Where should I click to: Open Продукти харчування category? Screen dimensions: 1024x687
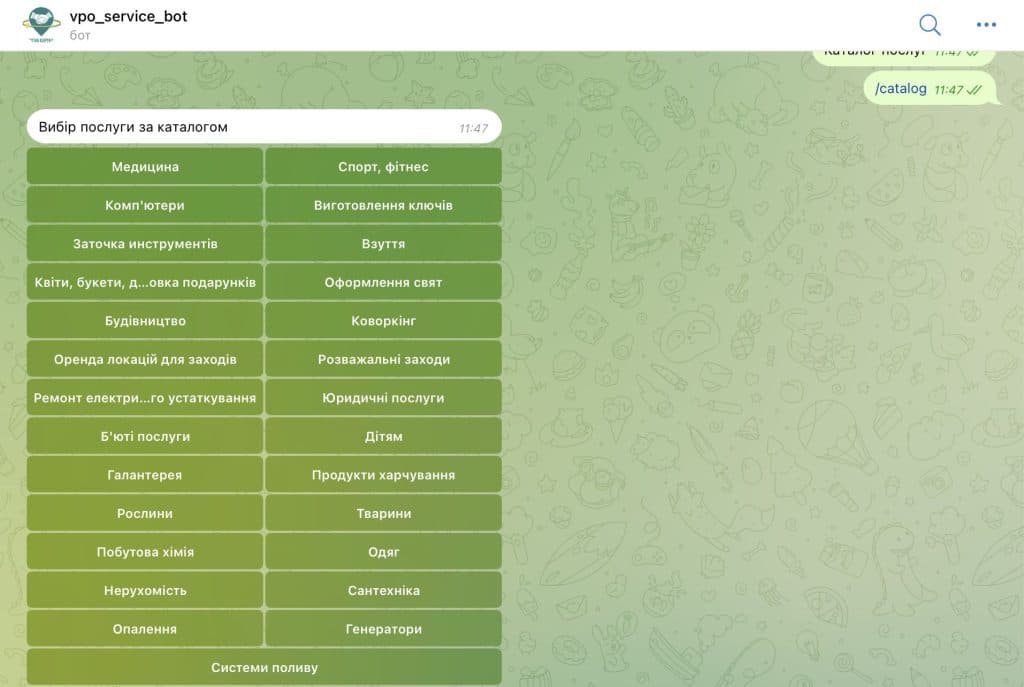[x=383, y=475]
